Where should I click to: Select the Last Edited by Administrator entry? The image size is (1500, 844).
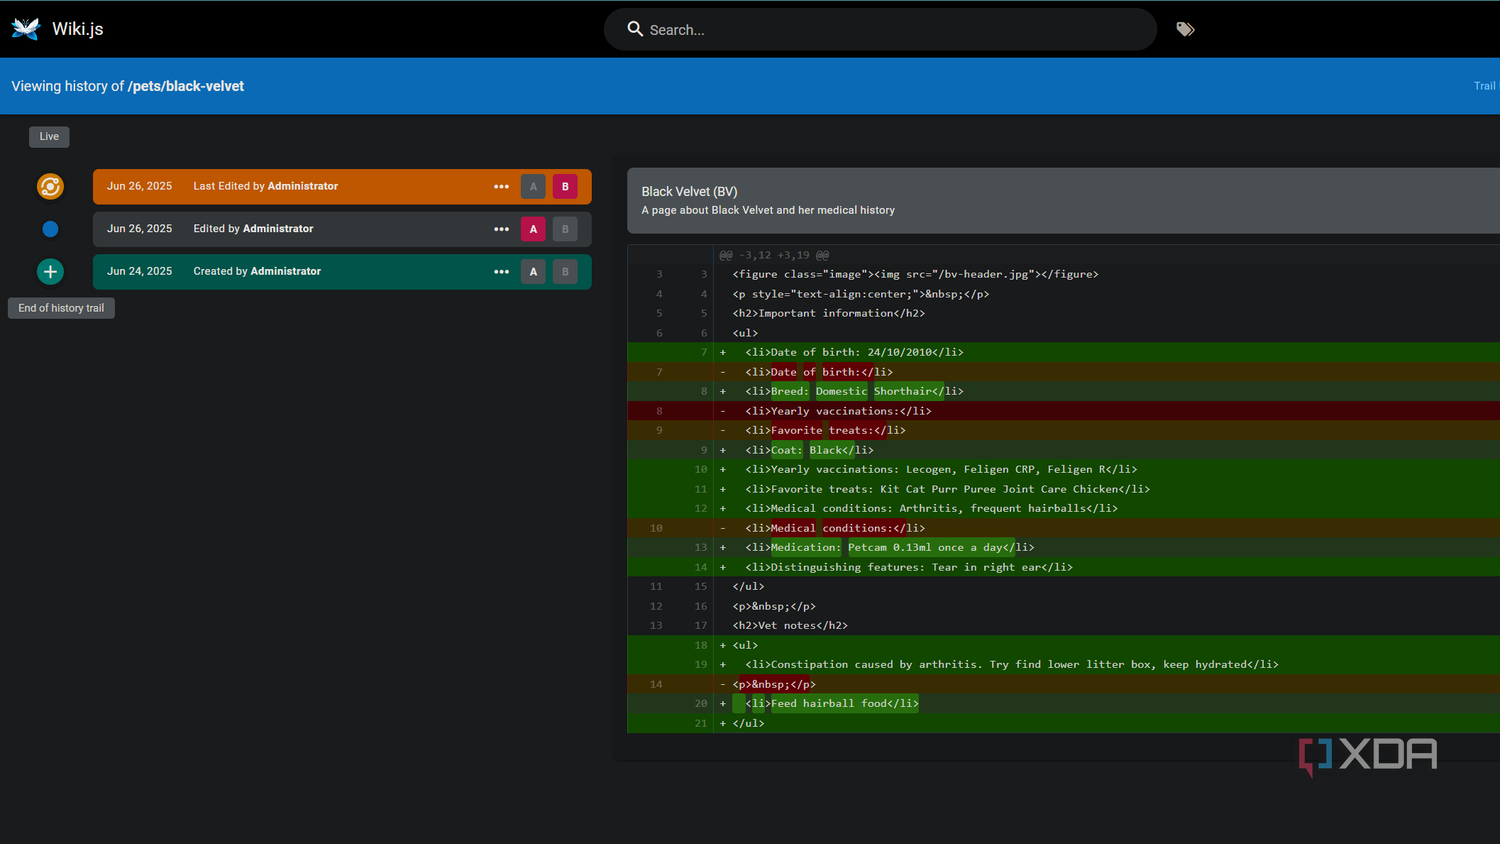coord(342,186)
